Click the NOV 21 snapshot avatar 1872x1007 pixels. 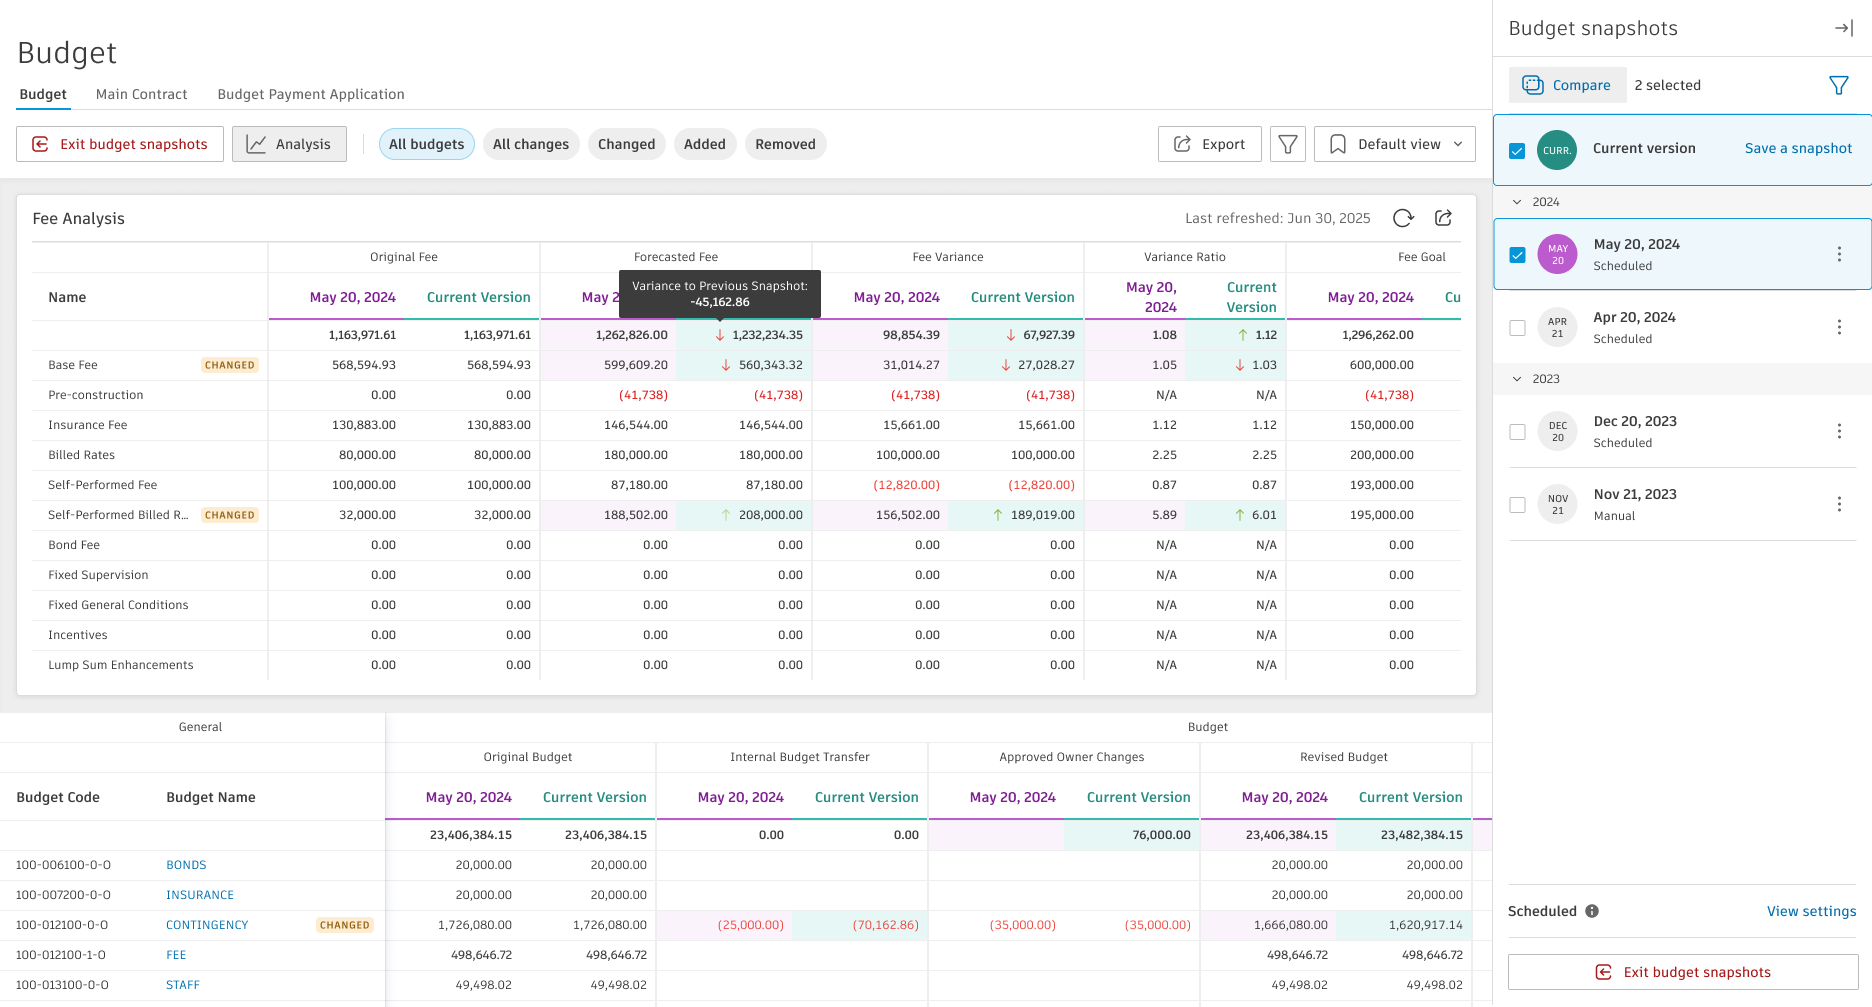pyautogui.click(x=1557, y=504)
